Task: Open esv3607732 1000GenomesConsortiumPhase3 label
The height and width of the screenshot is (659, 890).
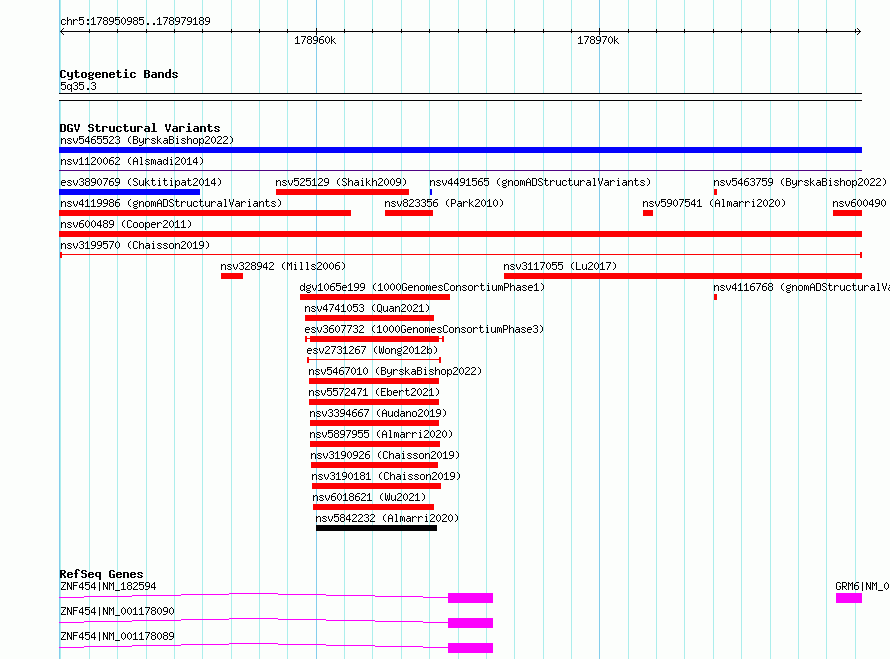Action: click(424, 329)
